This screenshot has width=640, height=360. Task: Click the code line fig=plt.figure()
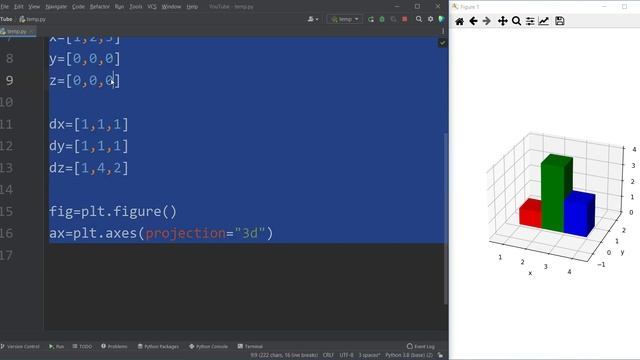coord(113,211)
